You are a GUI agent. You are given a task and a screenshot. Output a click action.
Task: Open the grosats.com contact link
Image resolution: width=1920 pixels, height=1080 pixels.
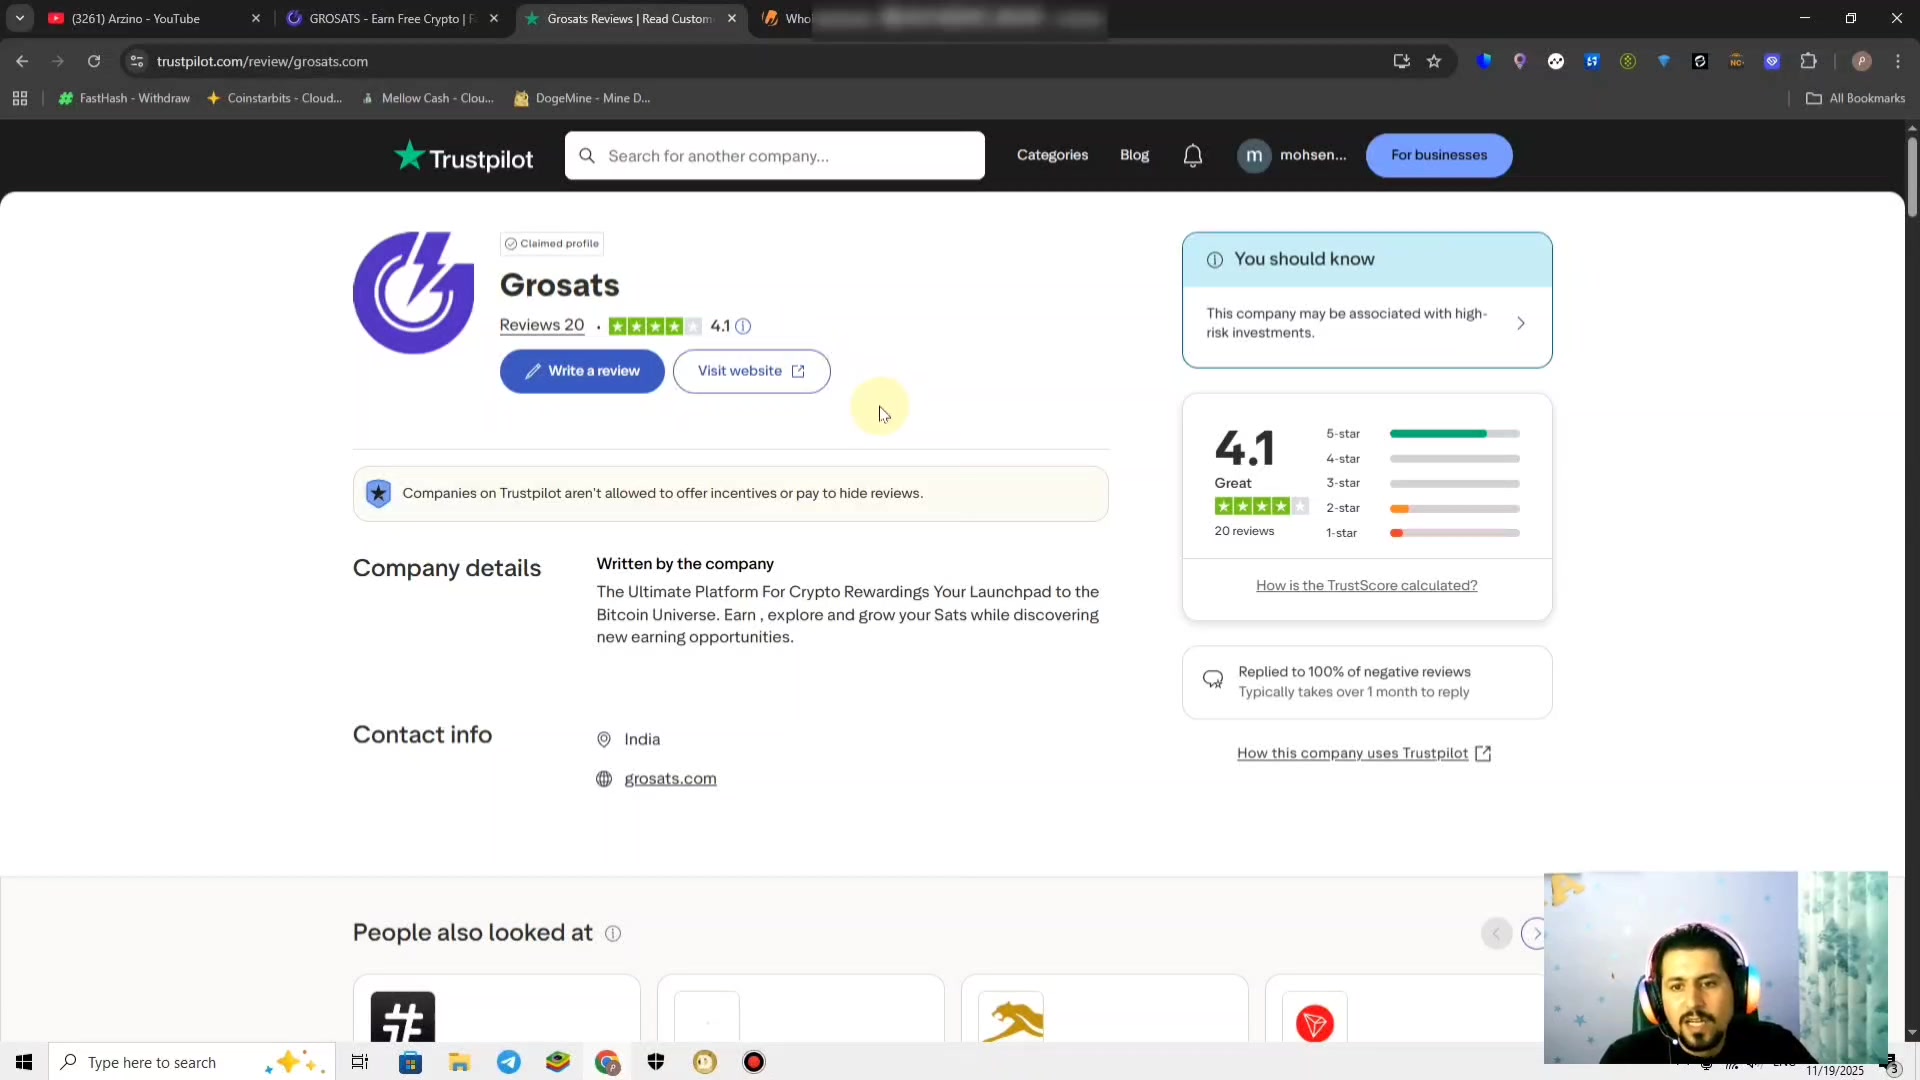pos(670,779)
